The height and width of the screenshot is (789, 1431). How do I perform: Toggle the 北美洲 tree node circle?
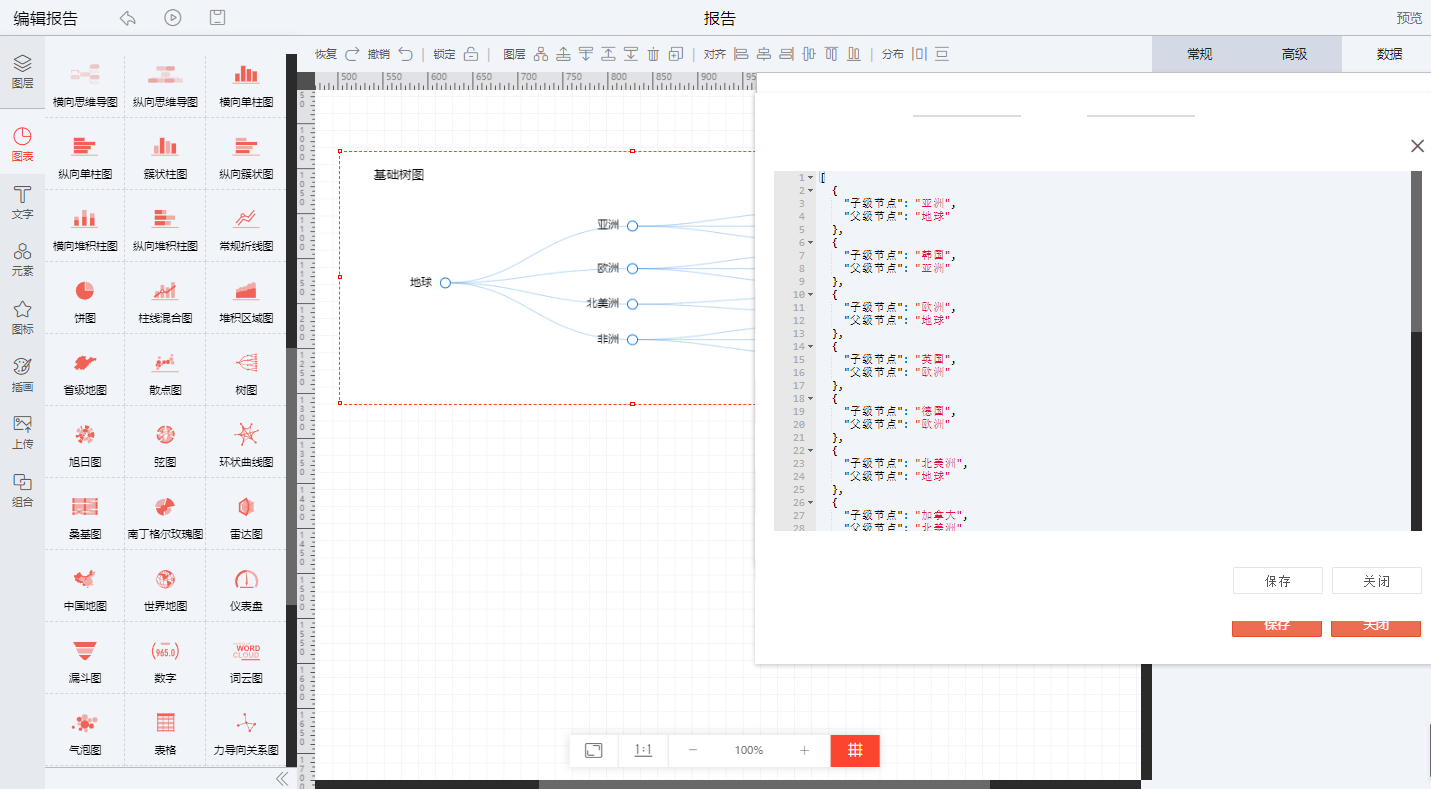tap(632, 304)
